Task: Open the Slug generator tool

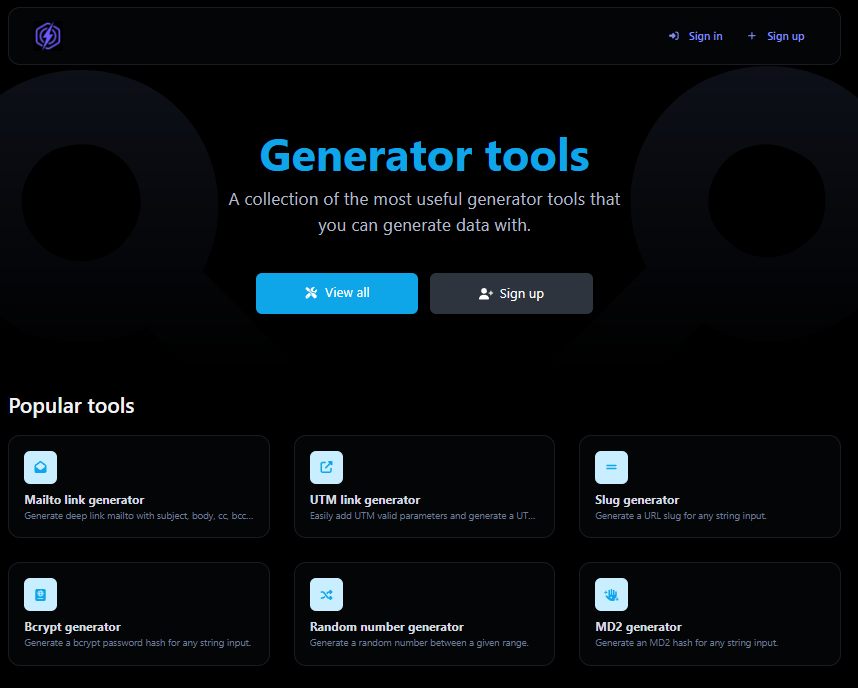Action: [709, 487]
